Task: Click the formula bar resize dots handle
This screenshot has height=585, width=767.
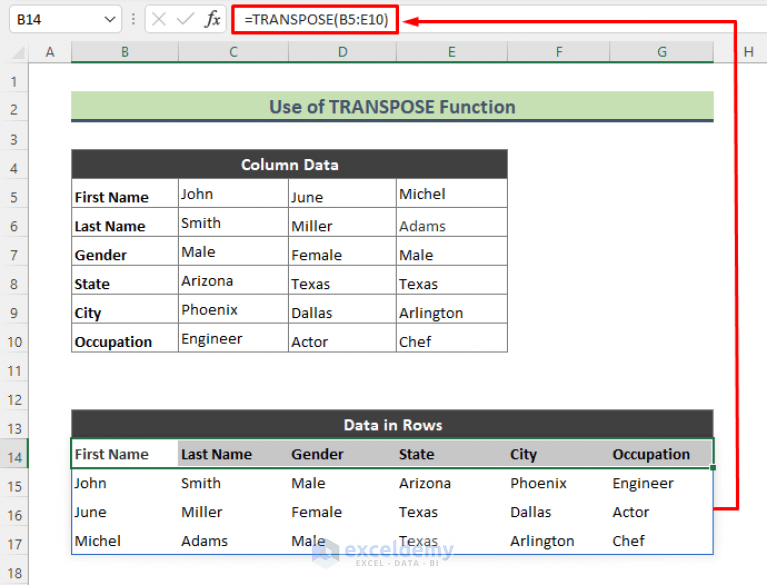Action: (x=133, y=19)
